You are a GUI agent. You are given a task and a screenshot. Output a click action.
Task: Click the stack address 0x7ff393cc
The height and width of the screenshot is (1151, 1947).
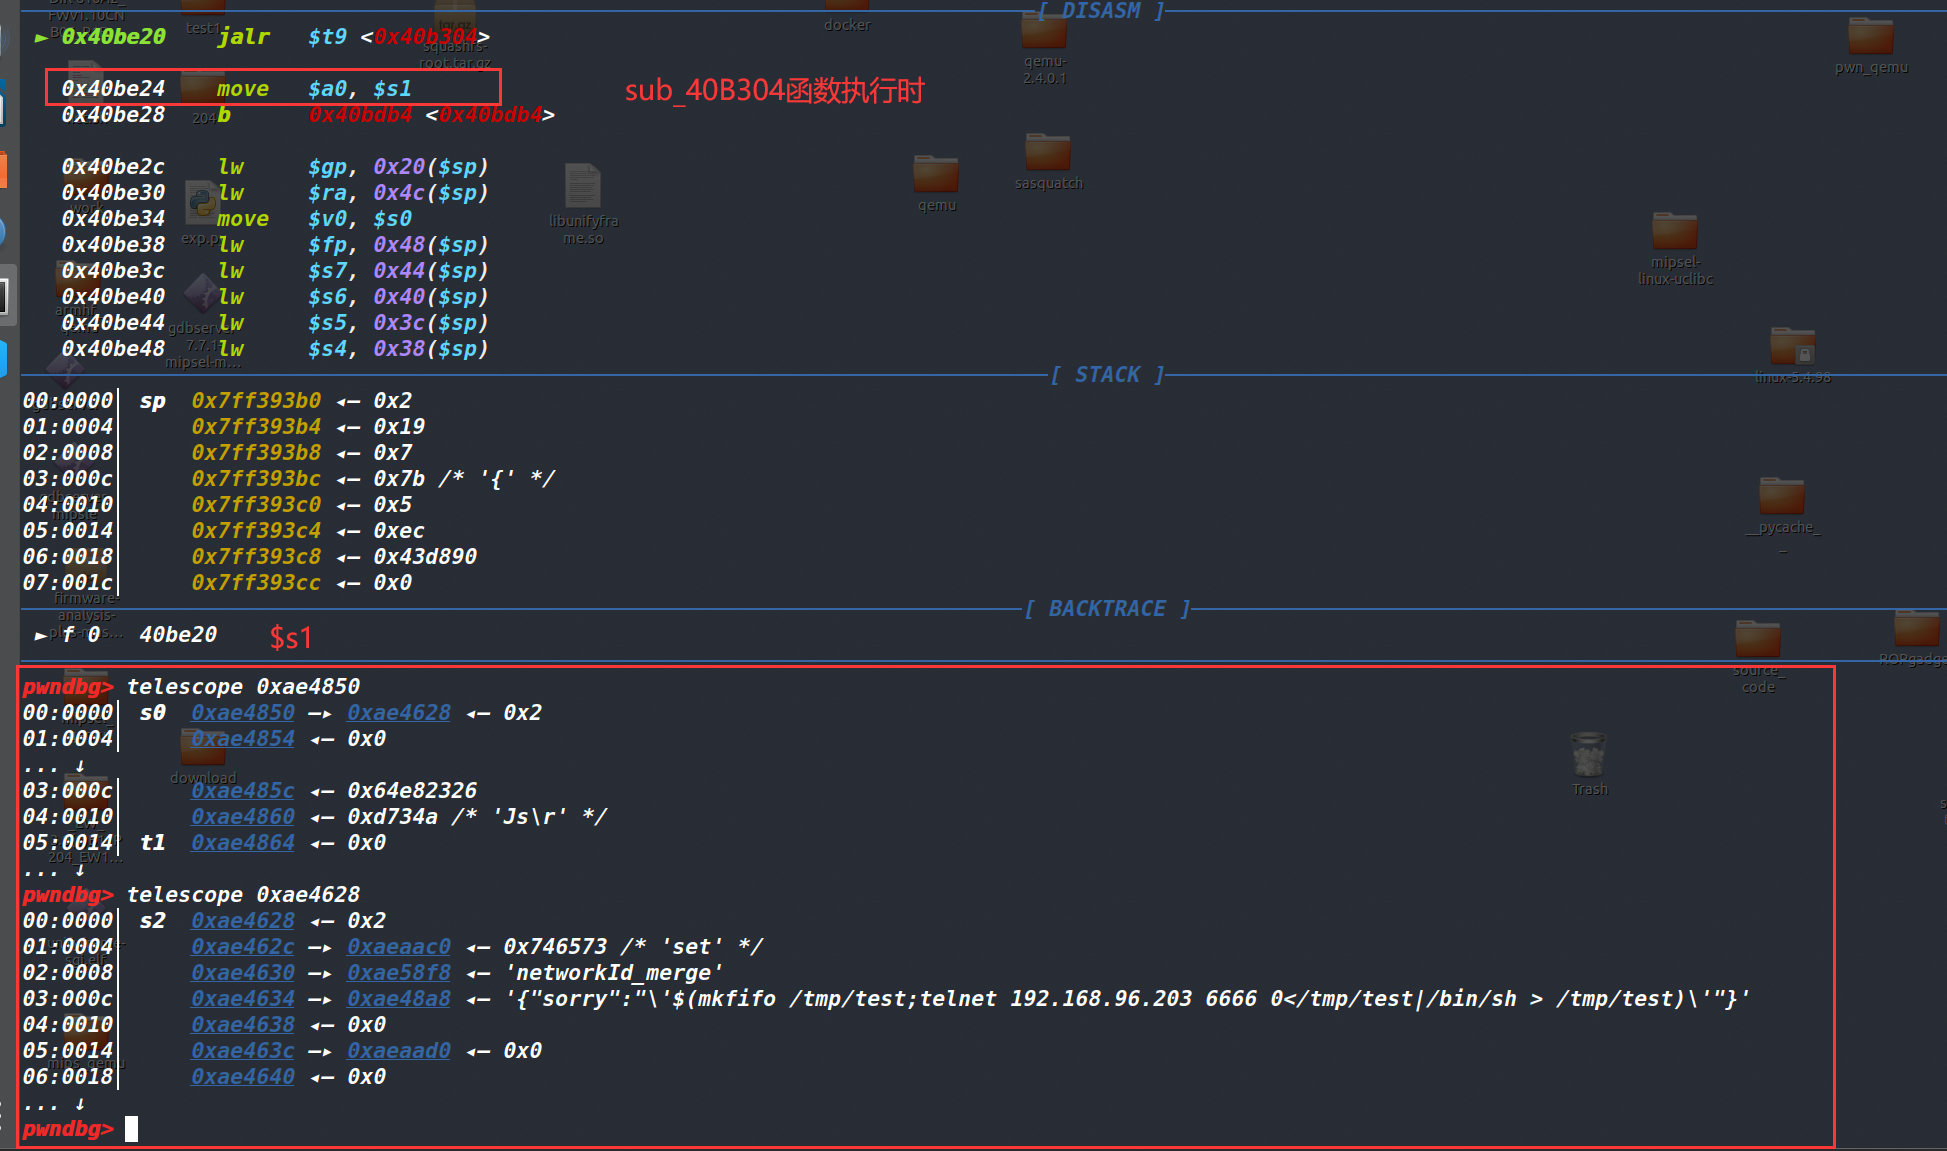click(x=256, y=583)
